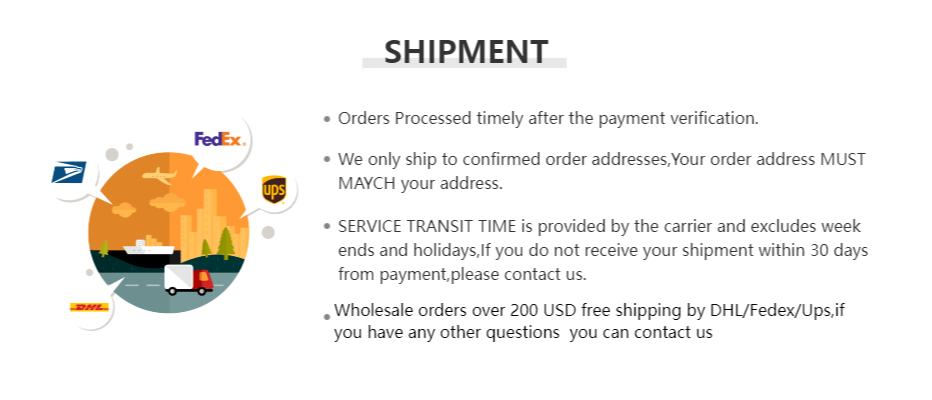Select the cargo ship illustration
Image resolution: width=932 pixels, height=400 pixels.
(x=148, y=246)
